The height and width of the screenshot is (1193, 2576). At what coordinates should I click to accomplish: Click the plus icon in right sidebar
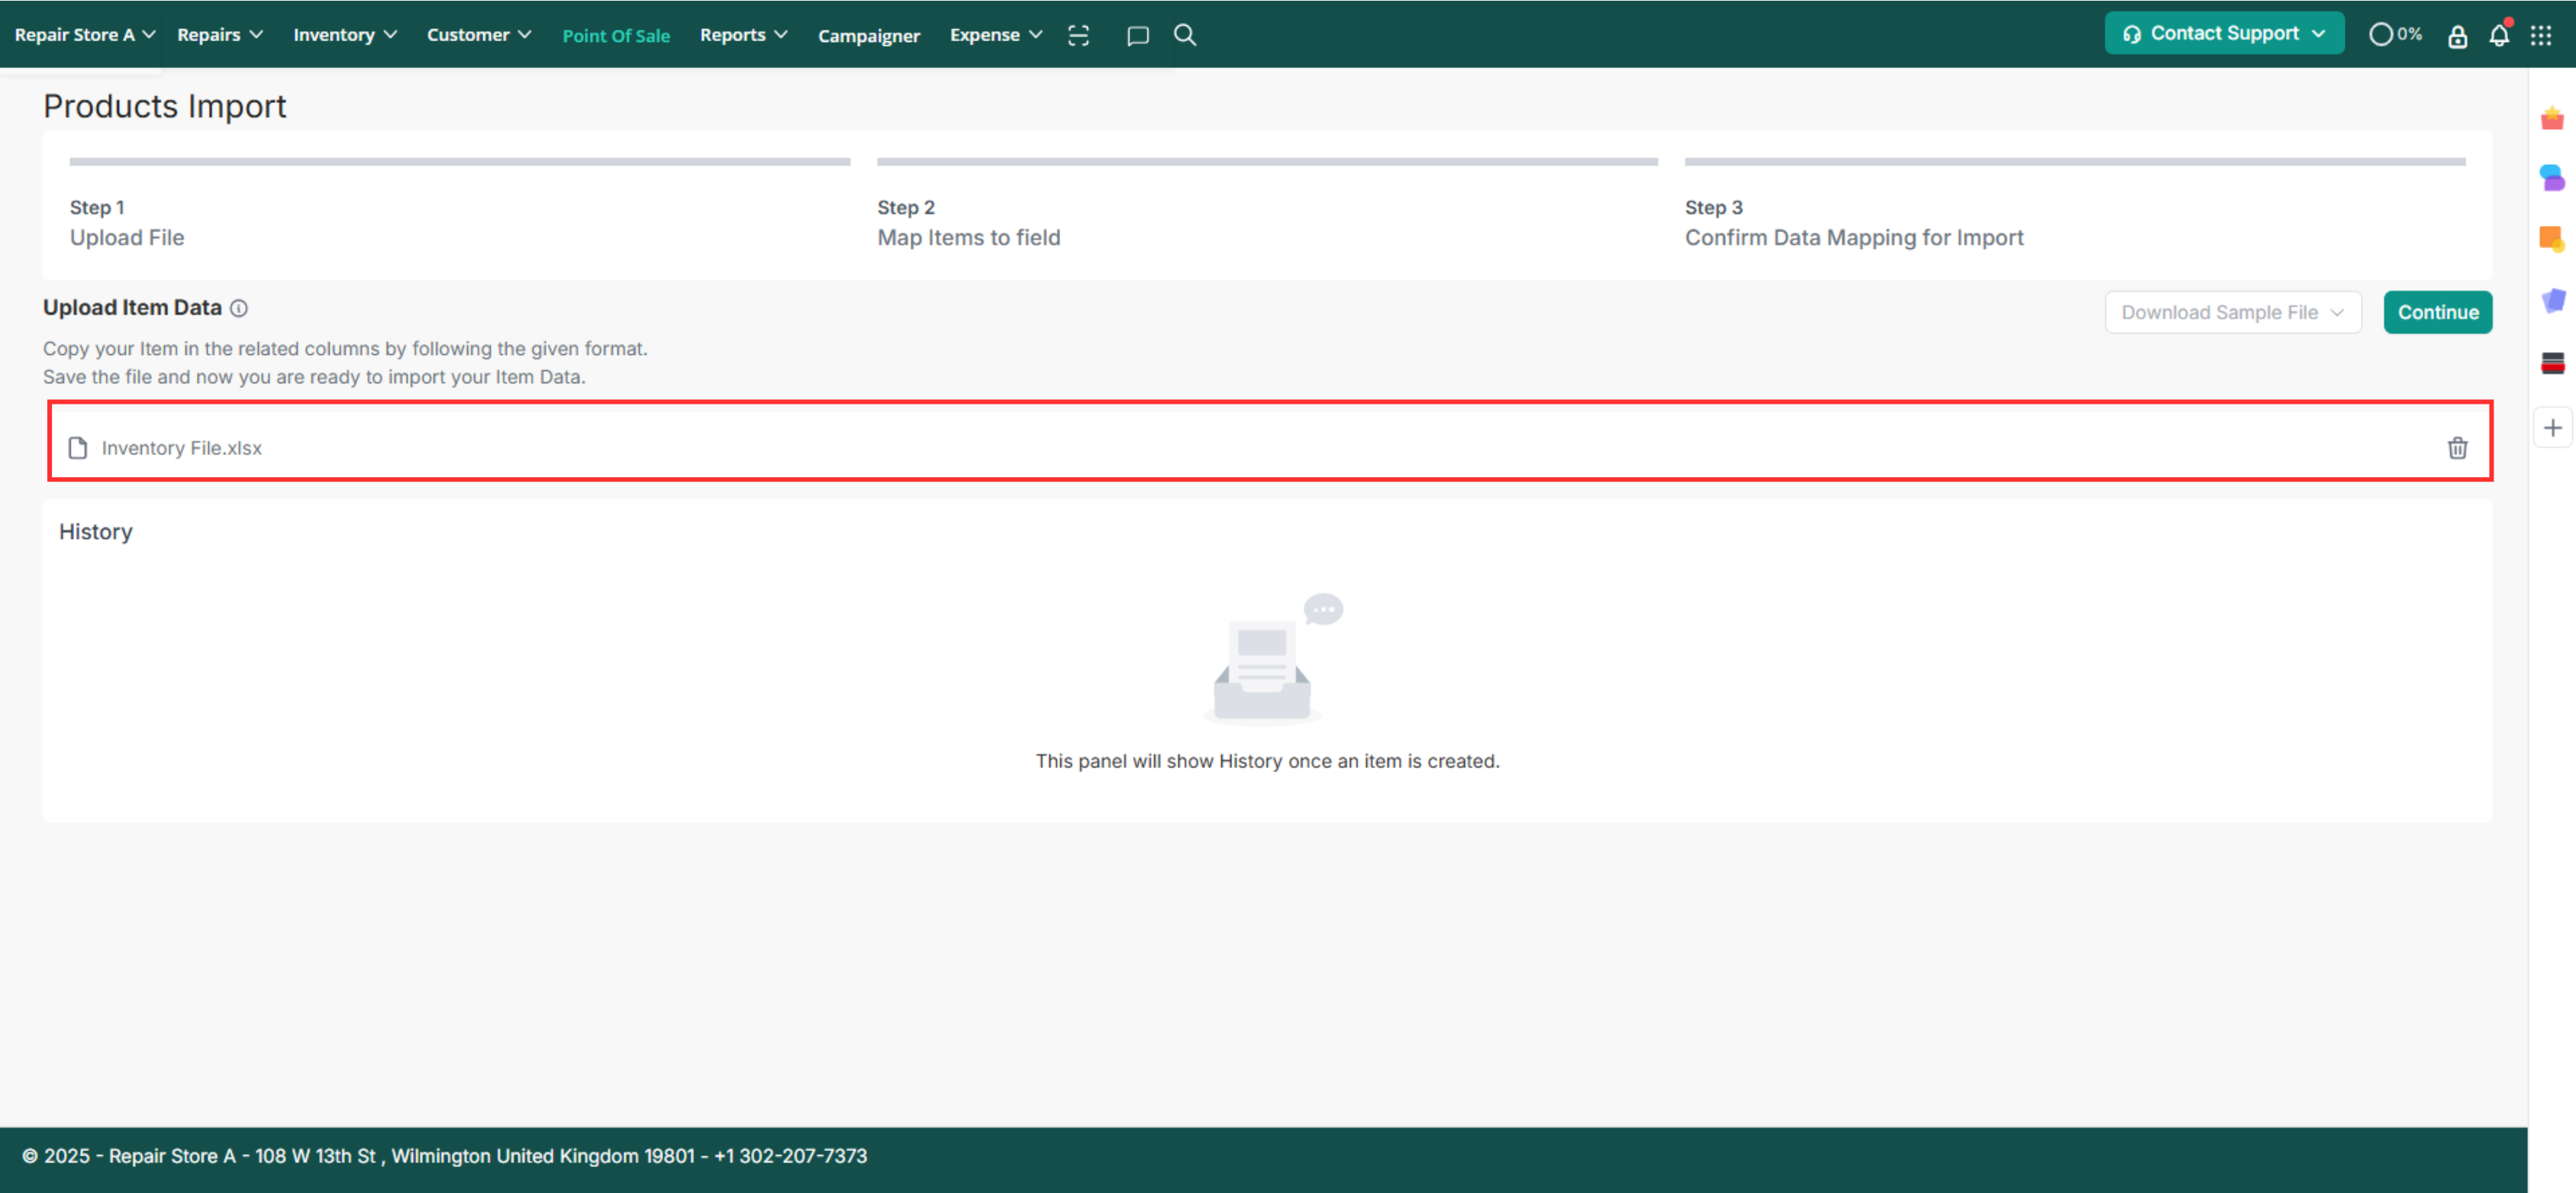click(x=2552, y=428)
